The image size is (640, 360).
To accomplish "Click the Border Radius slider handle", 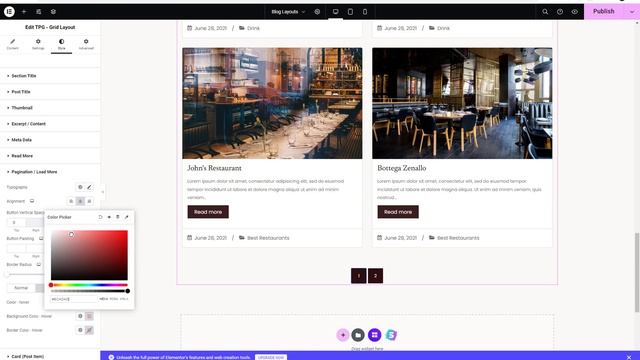I will 7,274.
